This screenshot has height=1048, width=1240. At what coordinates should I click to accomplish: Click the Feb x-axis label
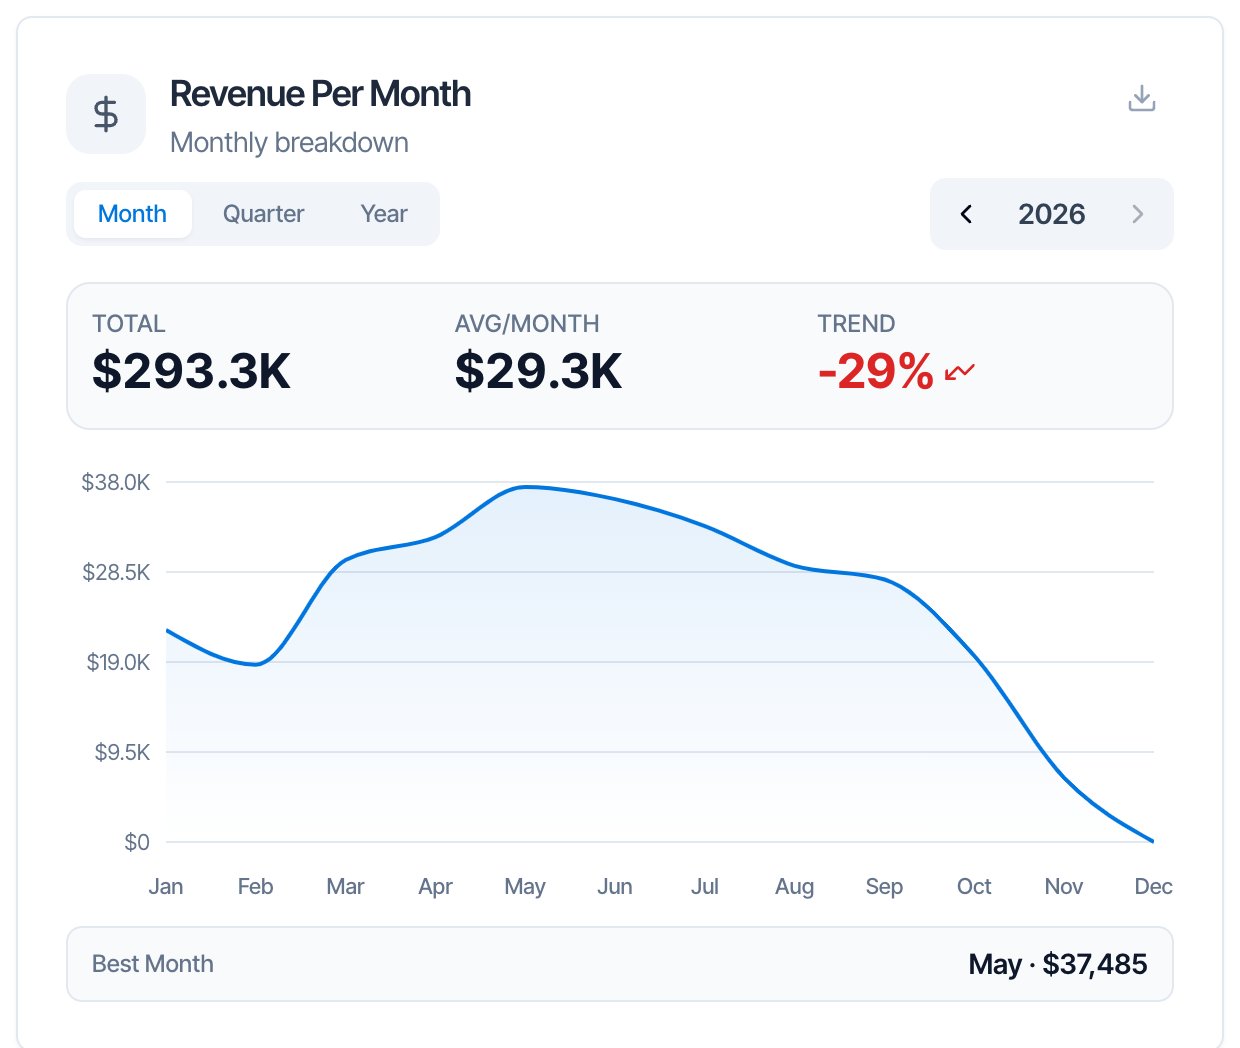pos(256,886)
